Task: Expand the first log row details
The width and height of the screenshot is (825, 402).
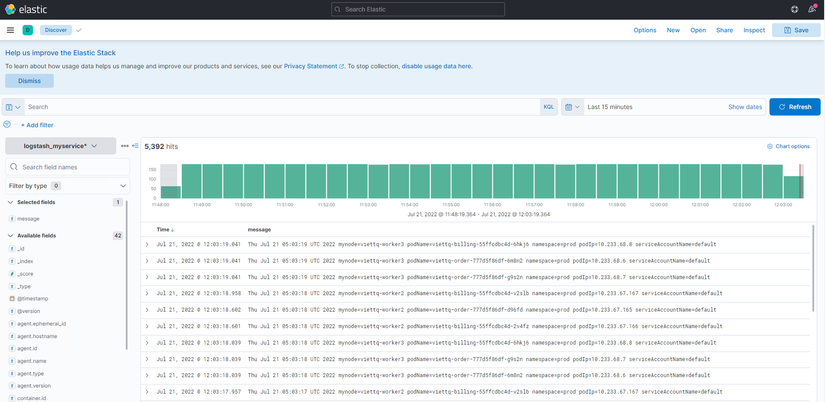Action: [147, 244]
